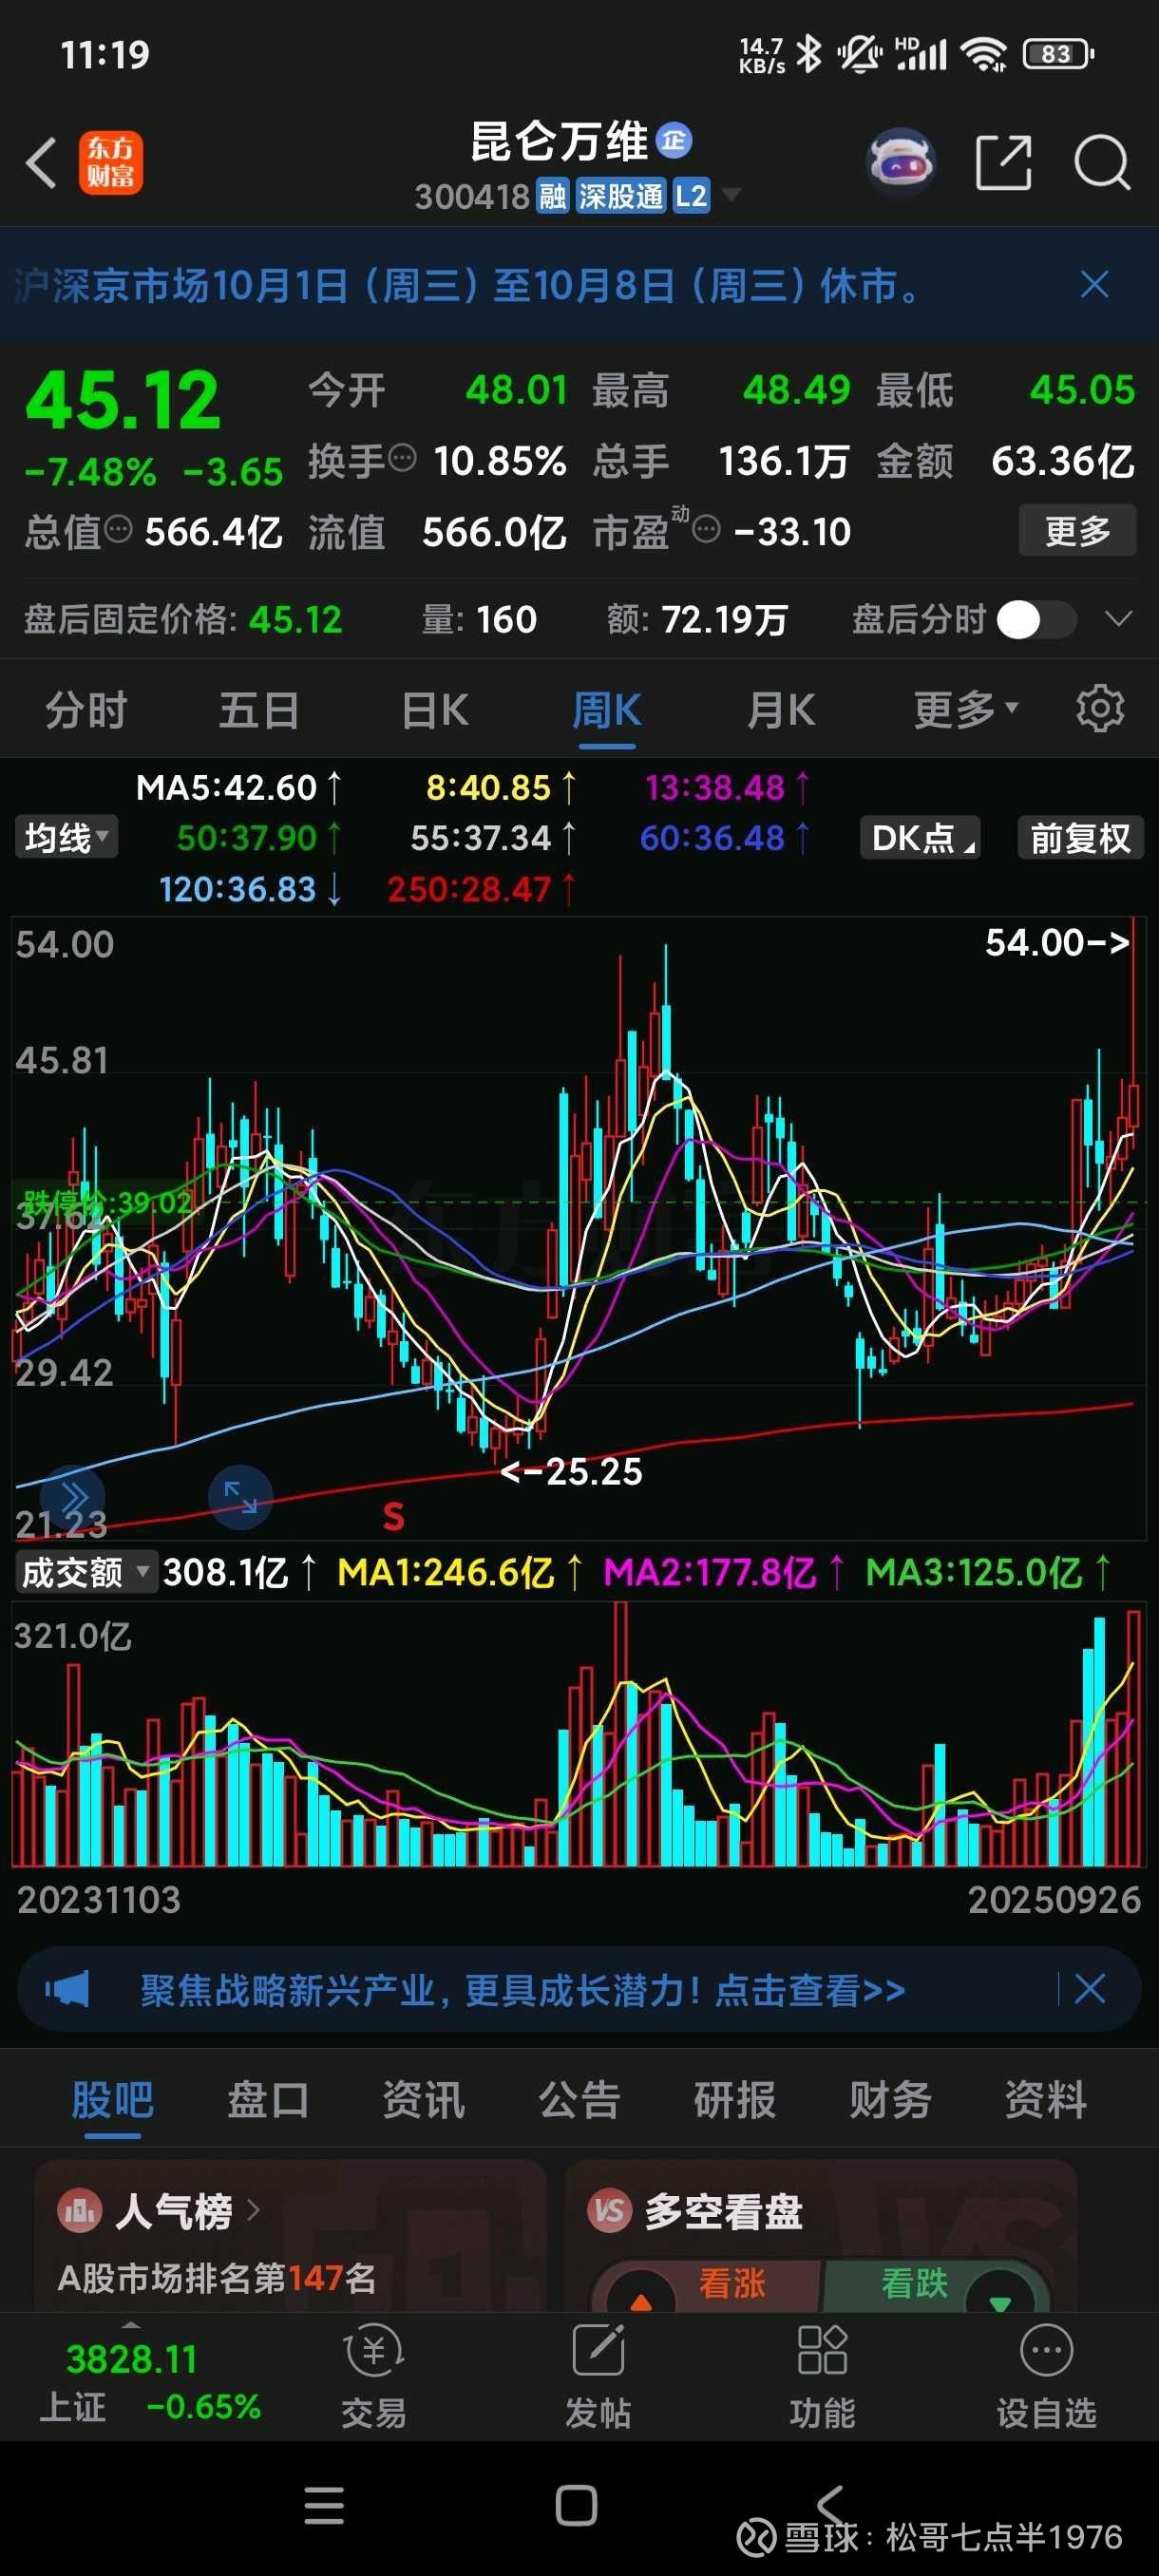Image resolution: width=1159 pixels, height=2576 pixels.
Task: Tap the 跌停价:39.02 line label
Action: 108,1202
